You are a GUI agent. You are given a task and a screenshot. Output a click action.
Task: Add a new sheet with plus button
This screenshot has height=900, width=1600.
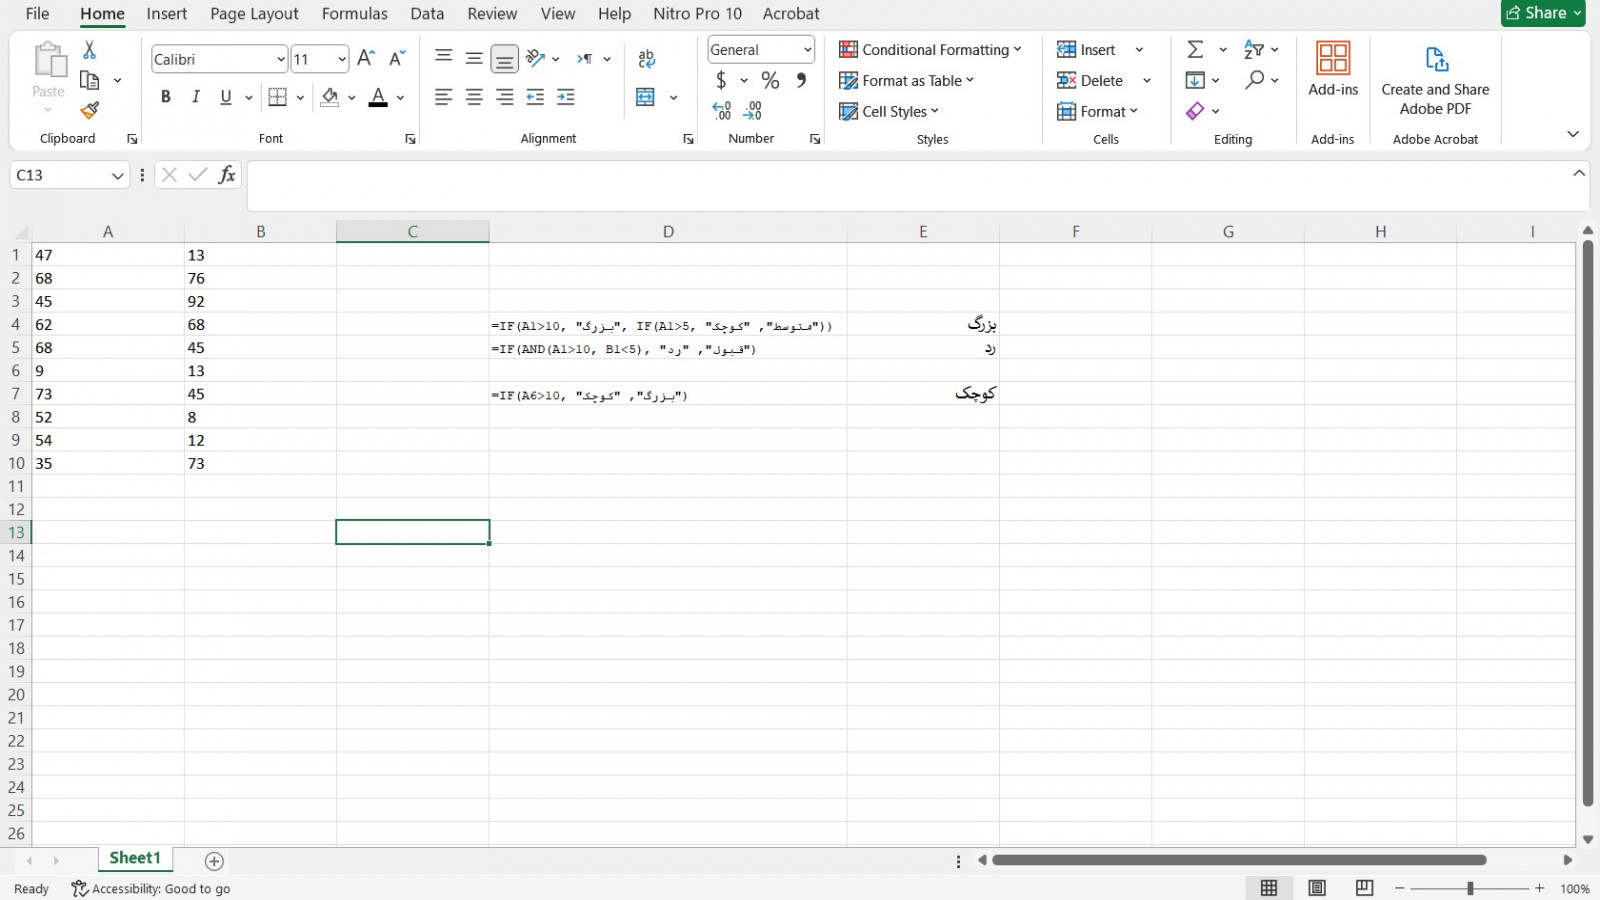click(214, 861)
